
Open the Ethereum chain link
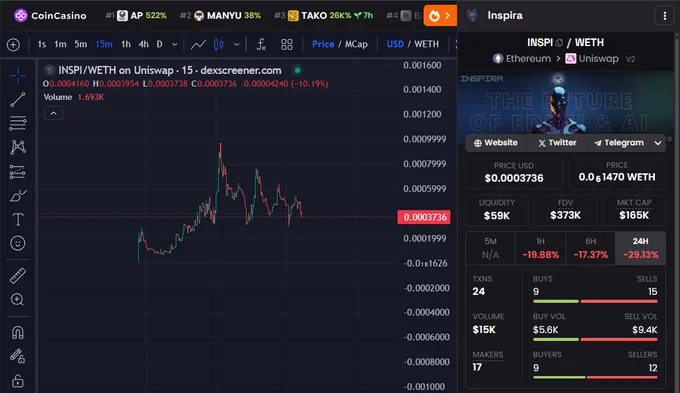pyautogui.click(x=522, y=59)
